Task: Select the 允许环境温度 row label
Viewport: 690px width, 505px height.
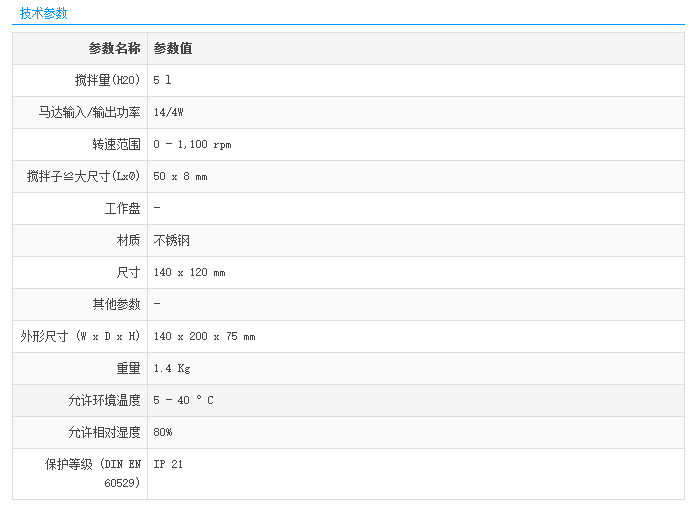Action: pyautogui.click(x=104, y=400)
